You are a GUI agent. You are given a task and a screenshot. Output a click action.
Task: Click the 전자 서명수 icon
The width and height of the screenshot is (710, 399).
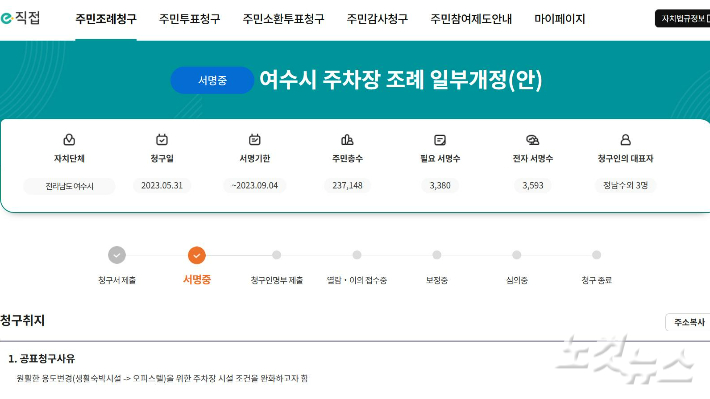(532, 139)
